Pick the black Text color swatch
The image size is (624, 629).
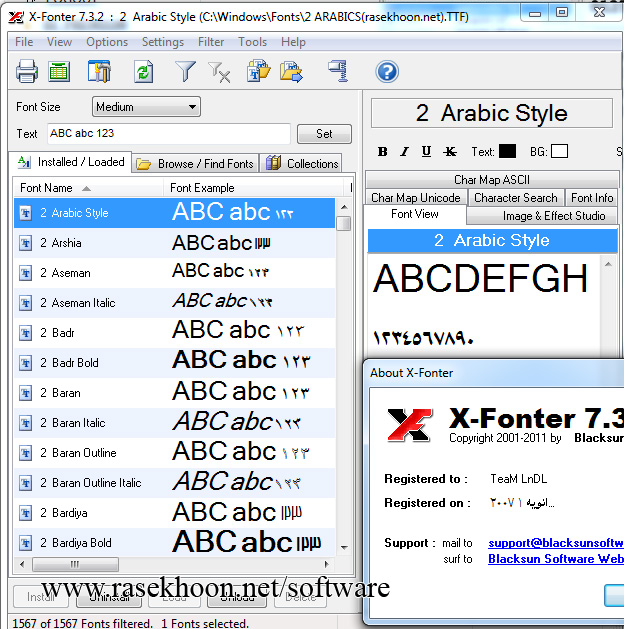507,151
